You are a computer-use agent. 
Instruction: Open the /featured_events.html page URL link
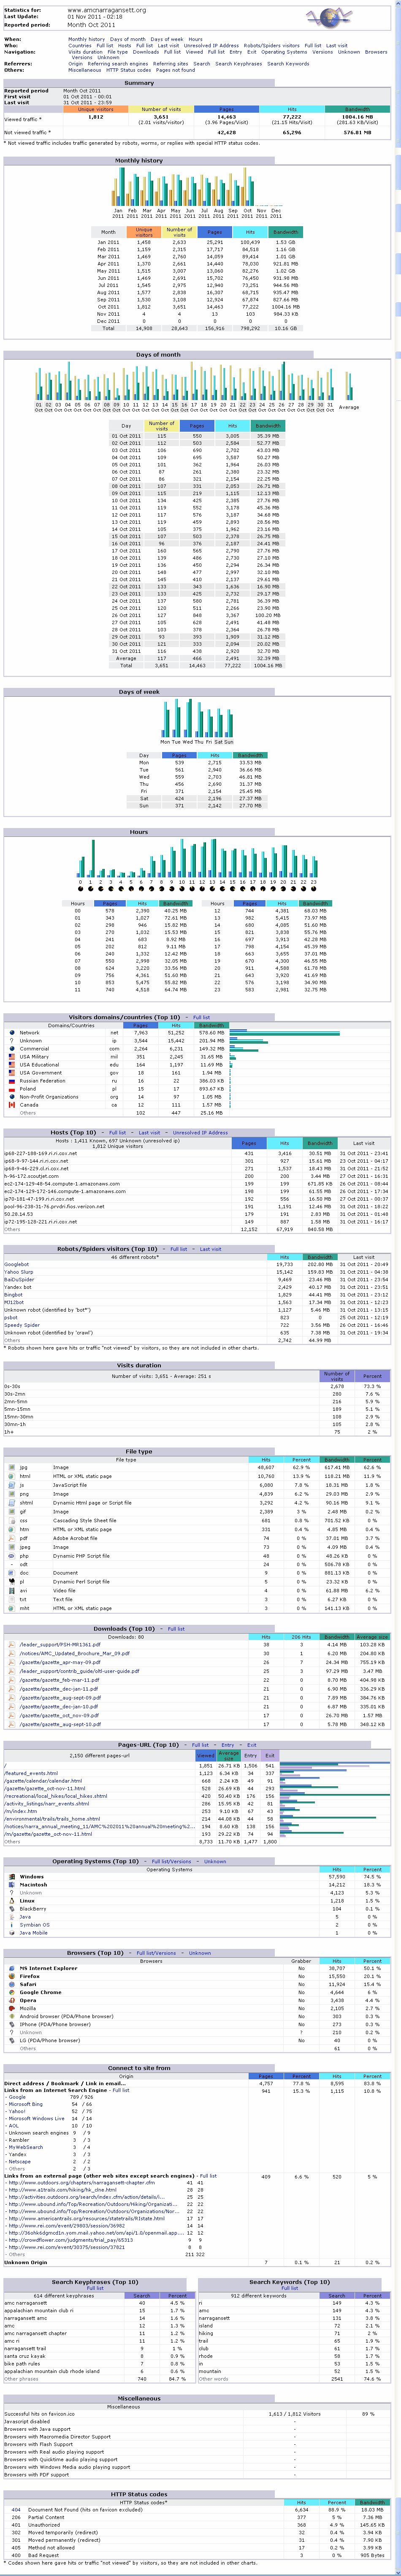tap(31, 1773)
